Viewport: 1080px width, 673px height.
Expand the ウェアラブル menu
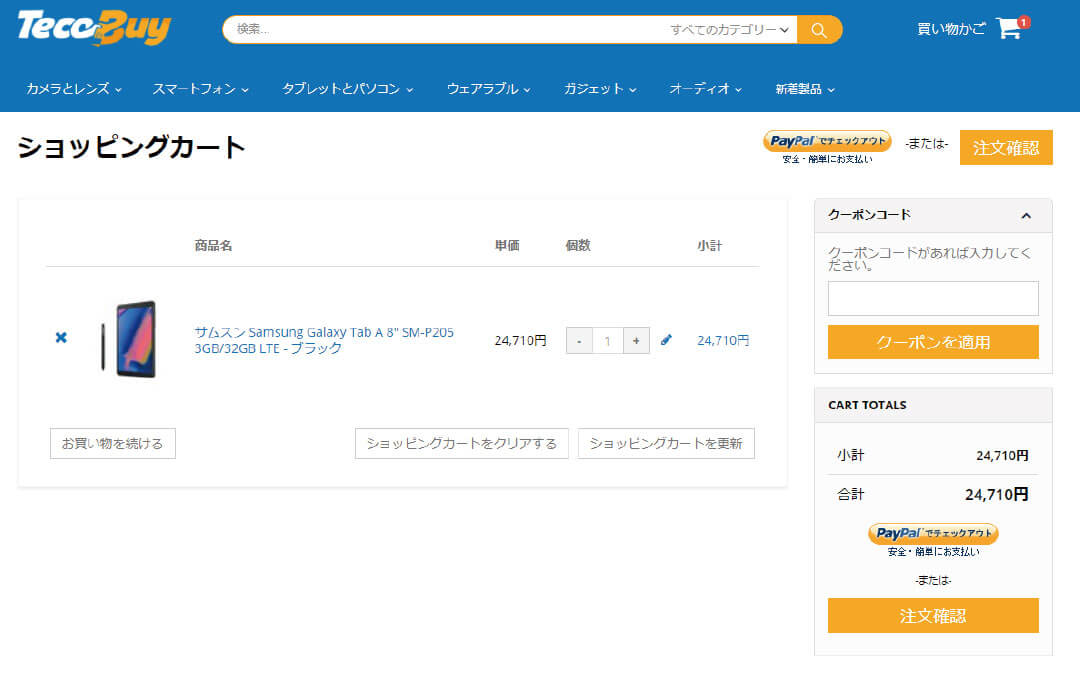point(488,89)
